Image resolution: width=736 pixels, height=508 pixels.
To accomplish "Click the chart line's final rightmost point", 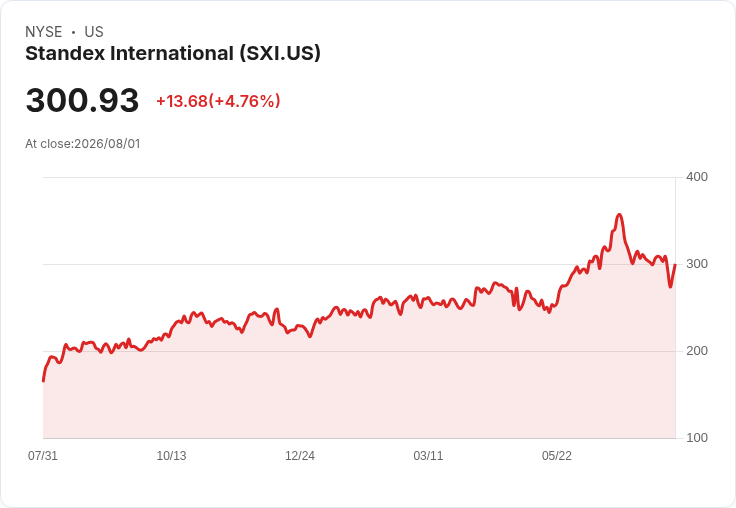I will (675, 265).
